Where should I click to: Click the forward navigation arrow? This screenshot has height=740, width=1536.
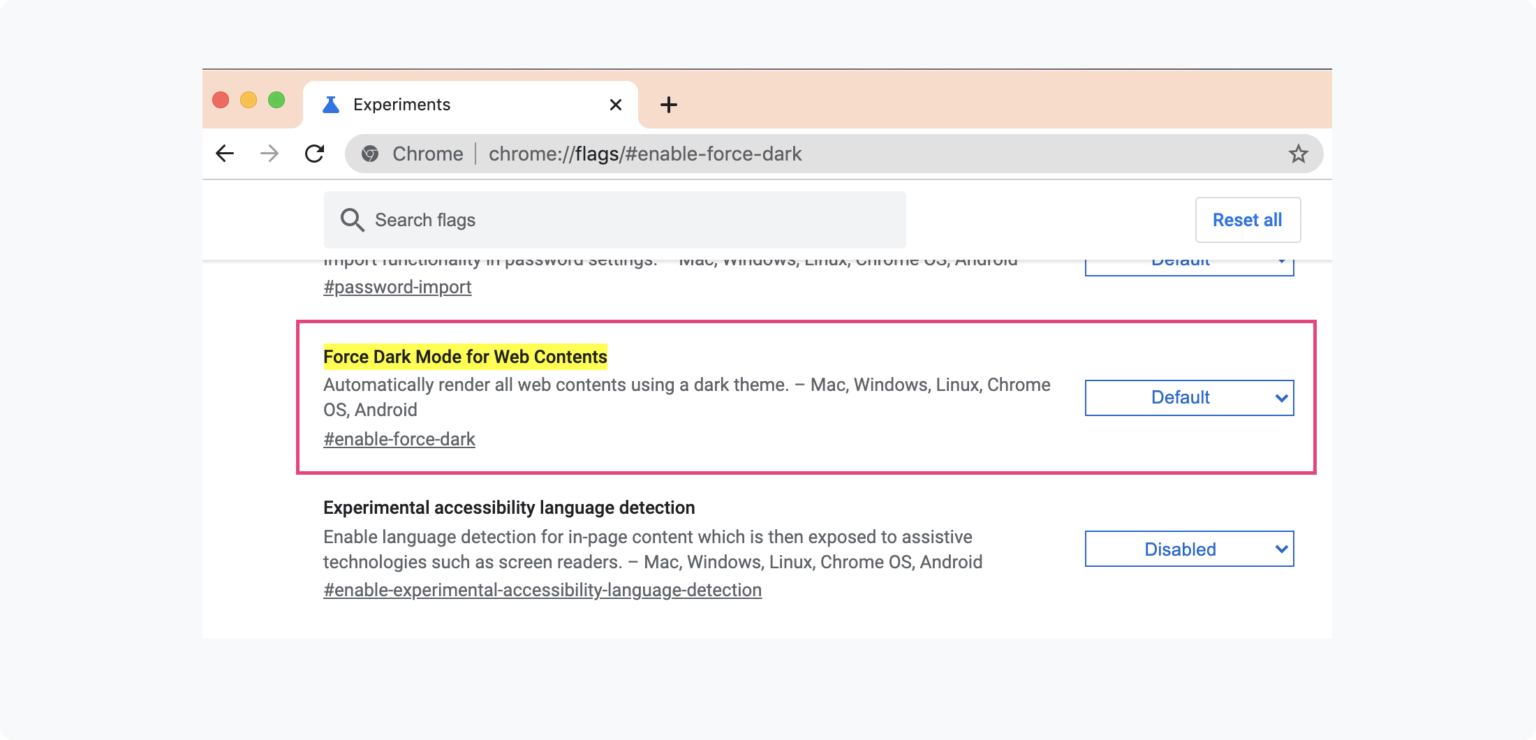pyautogui.click(x=268, y=153)
